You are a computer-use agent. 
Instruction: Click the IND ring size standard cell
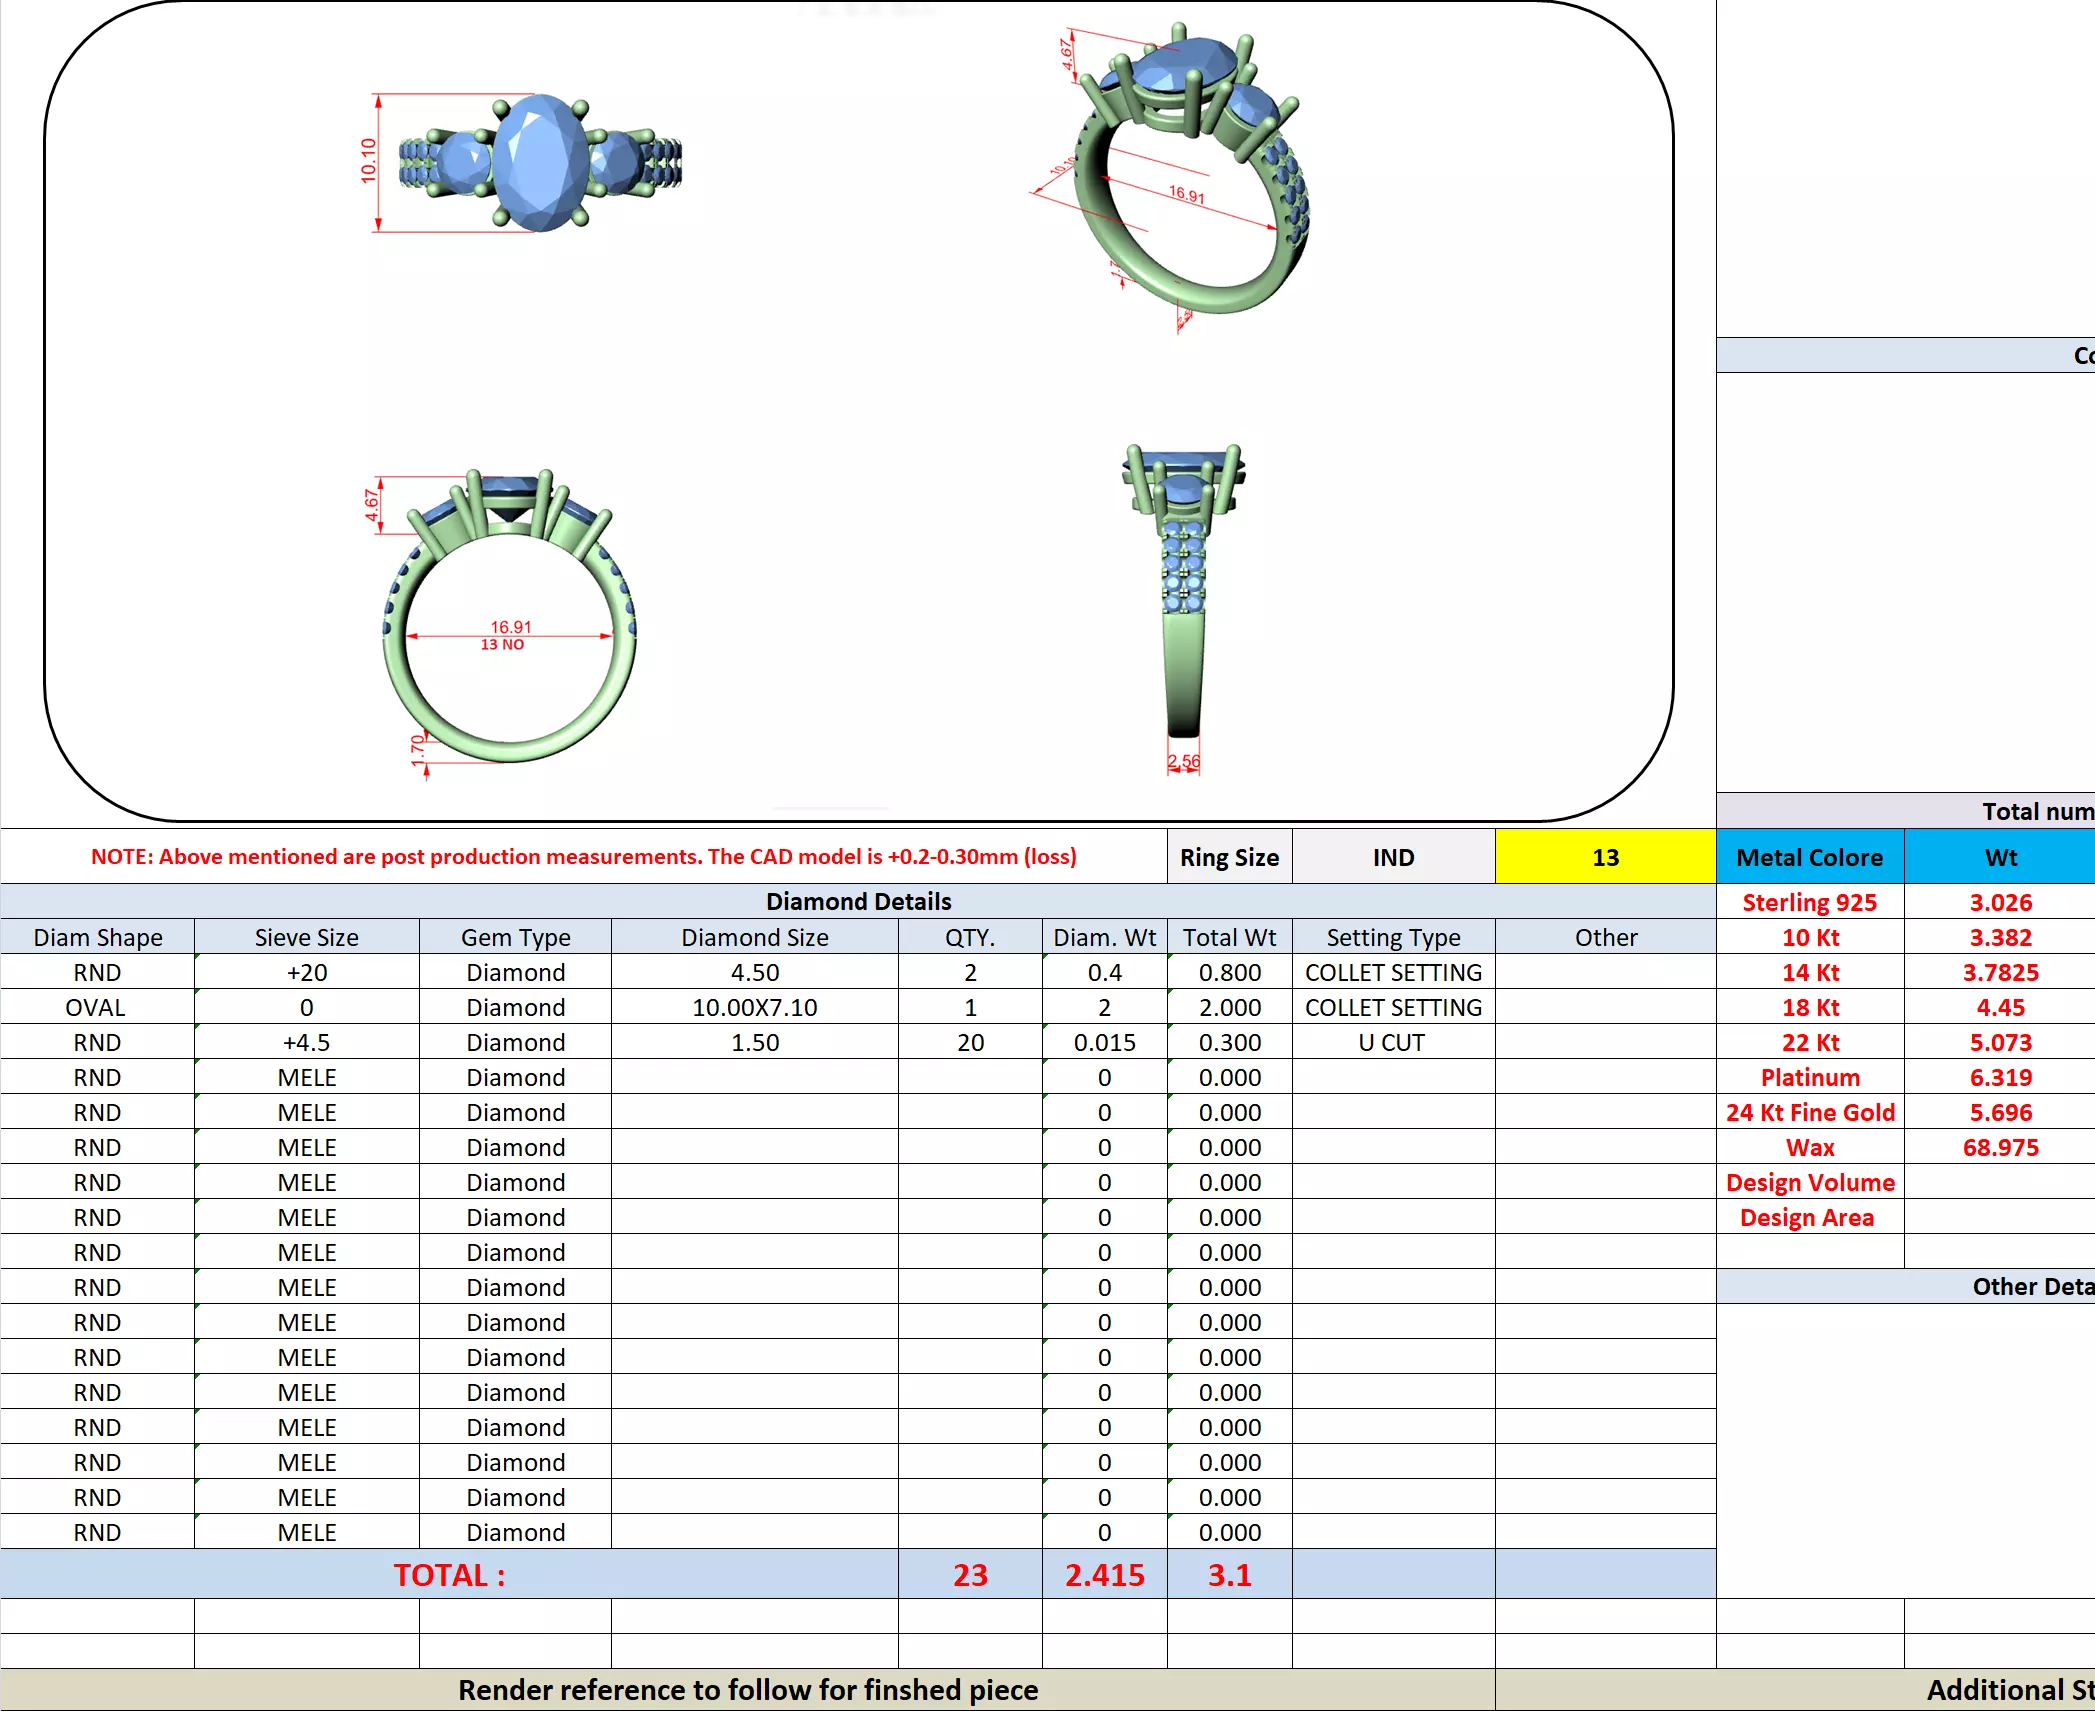[1392, 857]
